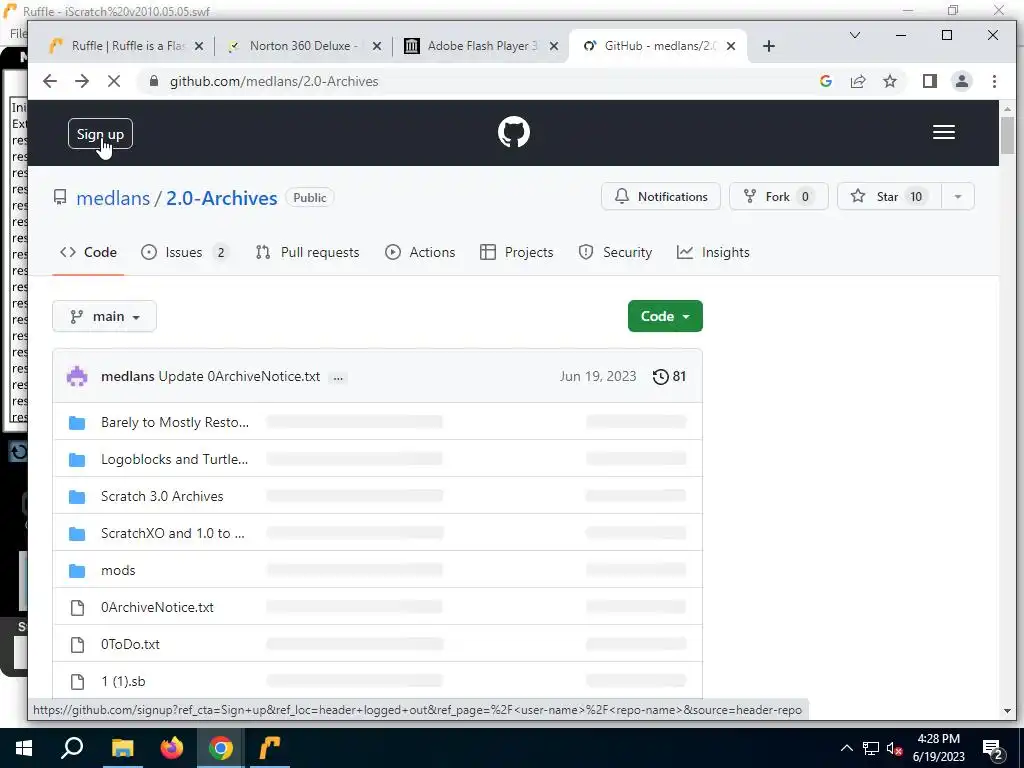Click the GitHub Octocat logo

pos(513,133)
